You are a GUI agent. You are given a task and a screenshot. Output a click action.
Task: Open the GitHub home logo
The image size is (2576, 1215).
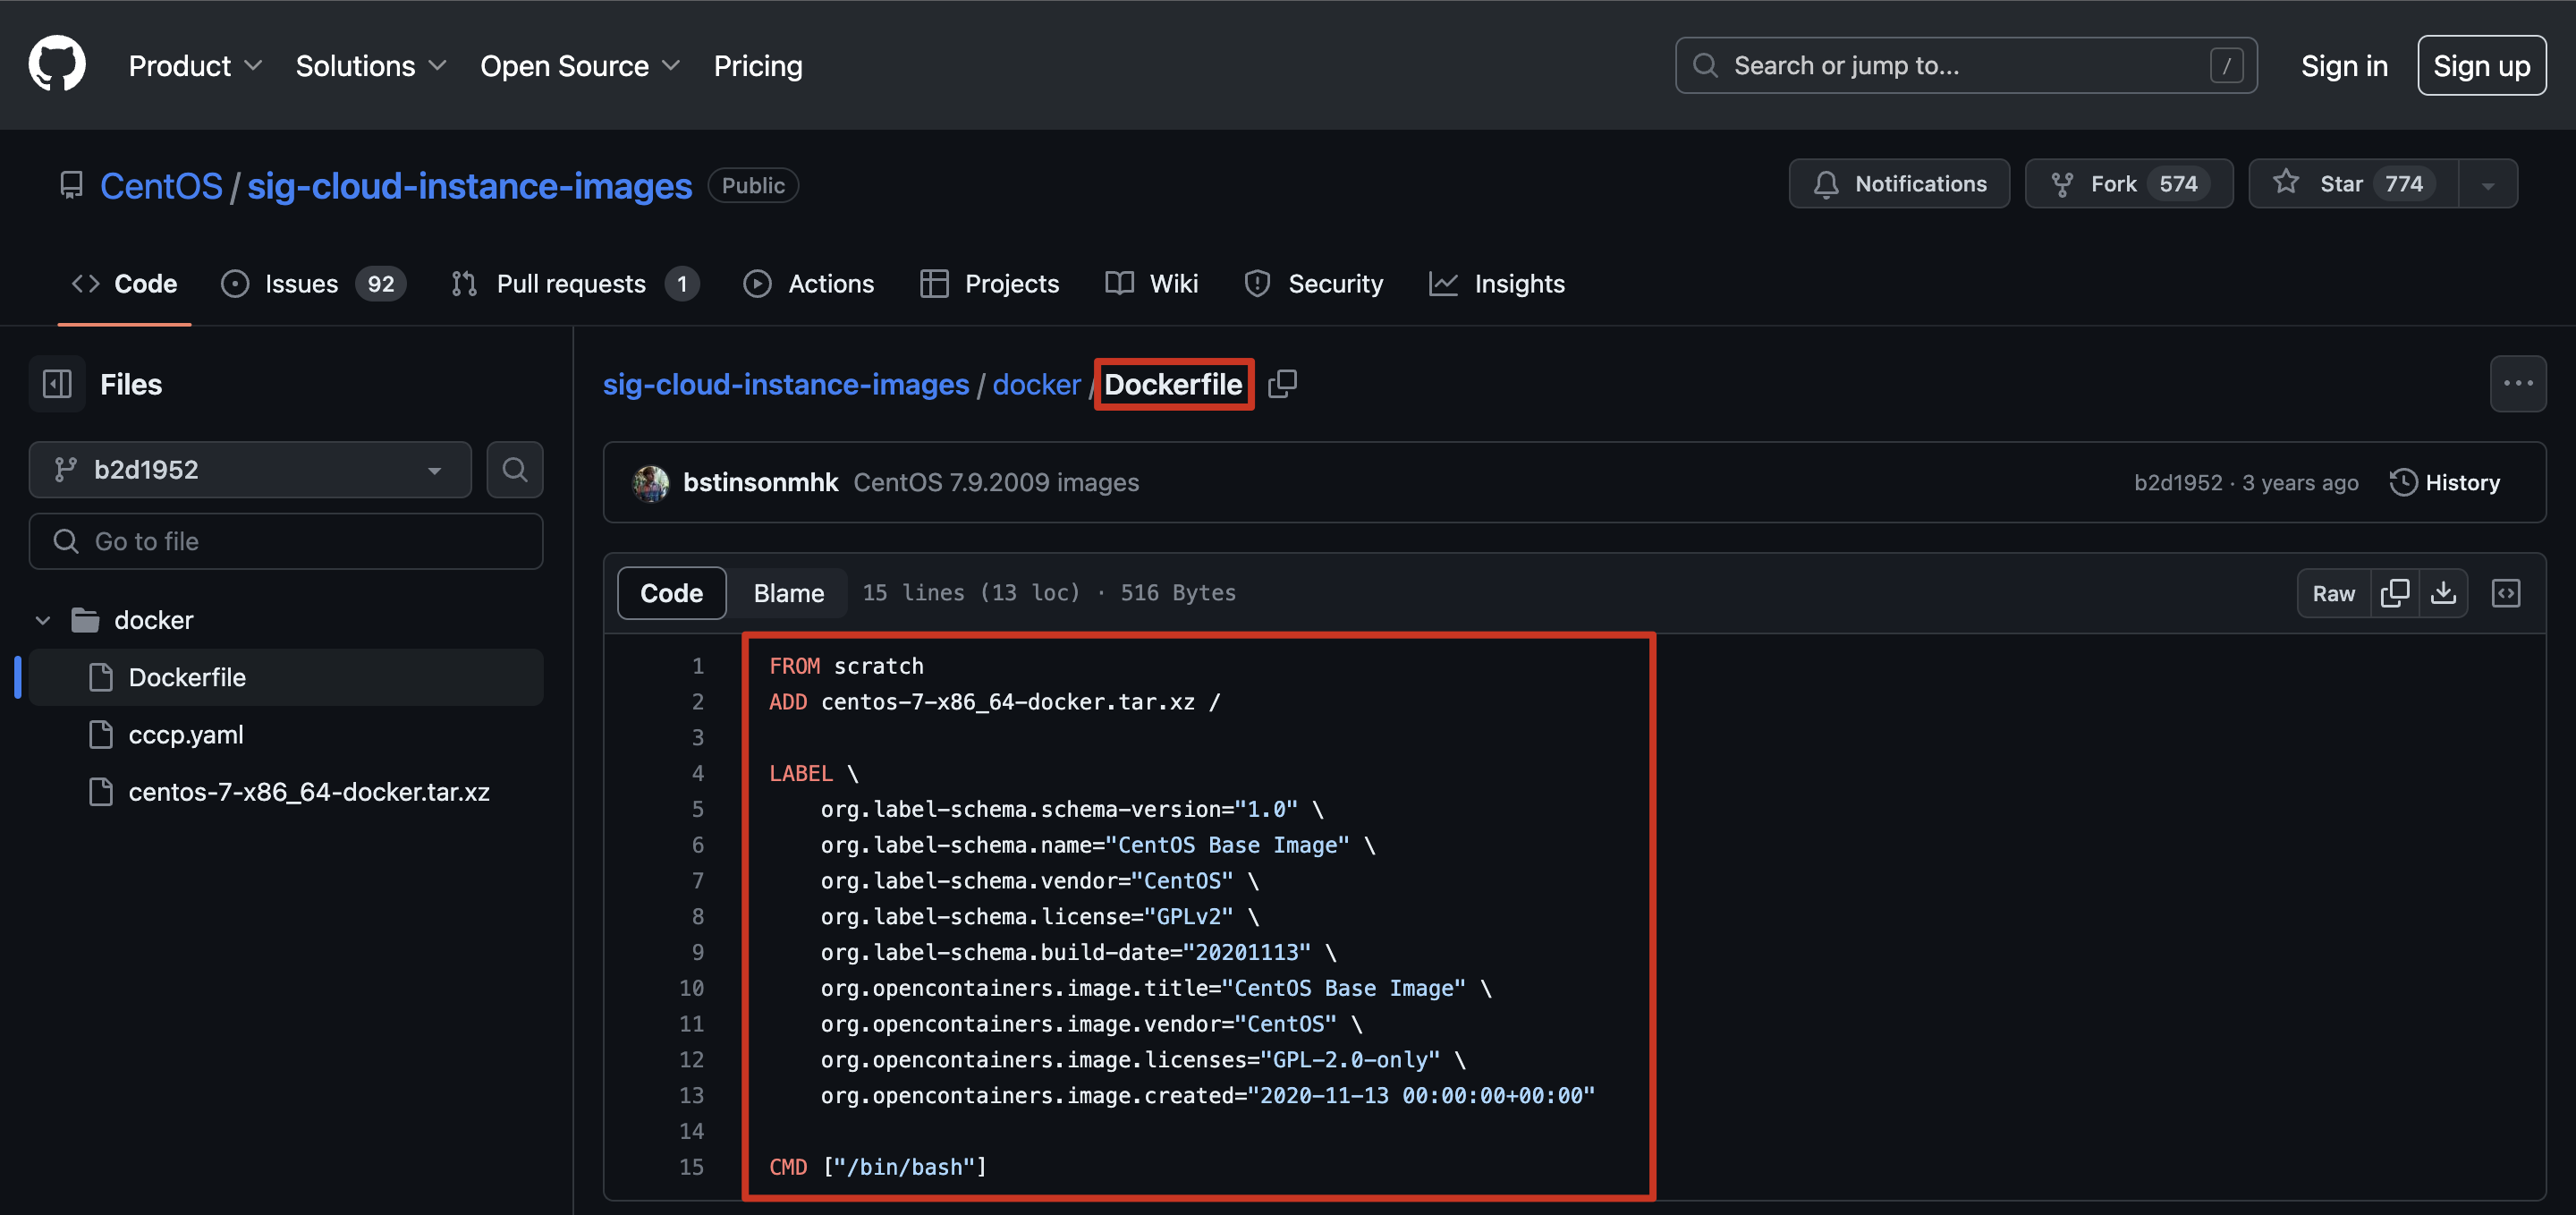[x=57, y=65]
